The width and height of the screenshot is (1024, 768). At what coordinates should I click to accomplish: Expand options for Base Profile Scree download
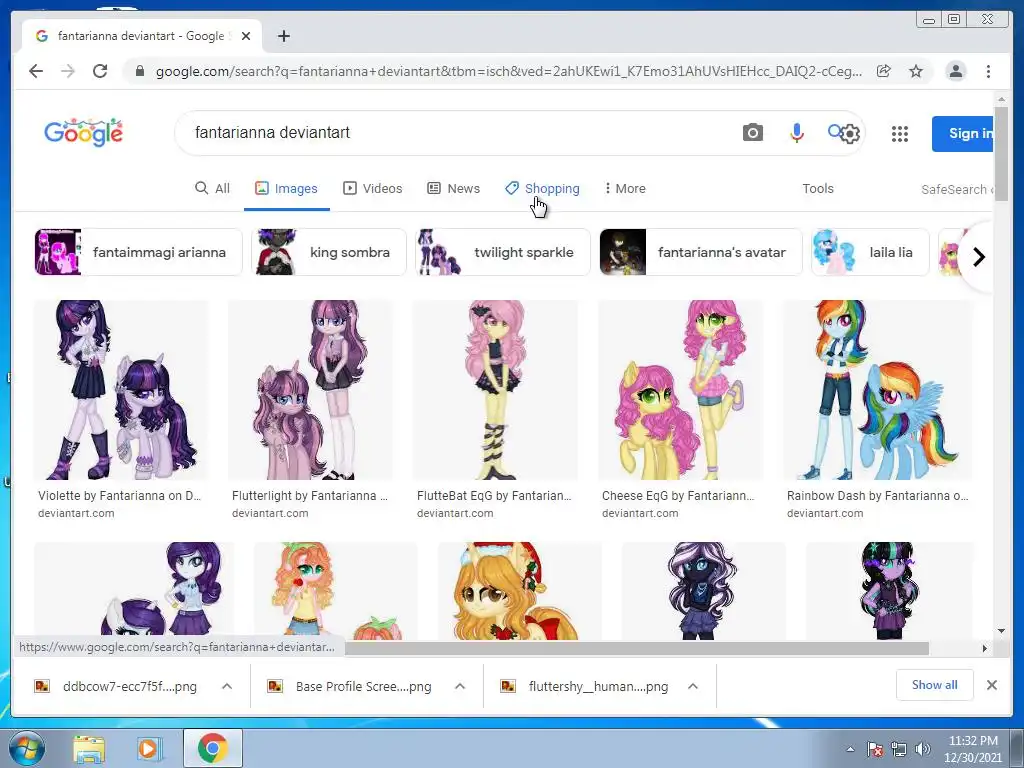pyautogui.click(x=460, y=686)
